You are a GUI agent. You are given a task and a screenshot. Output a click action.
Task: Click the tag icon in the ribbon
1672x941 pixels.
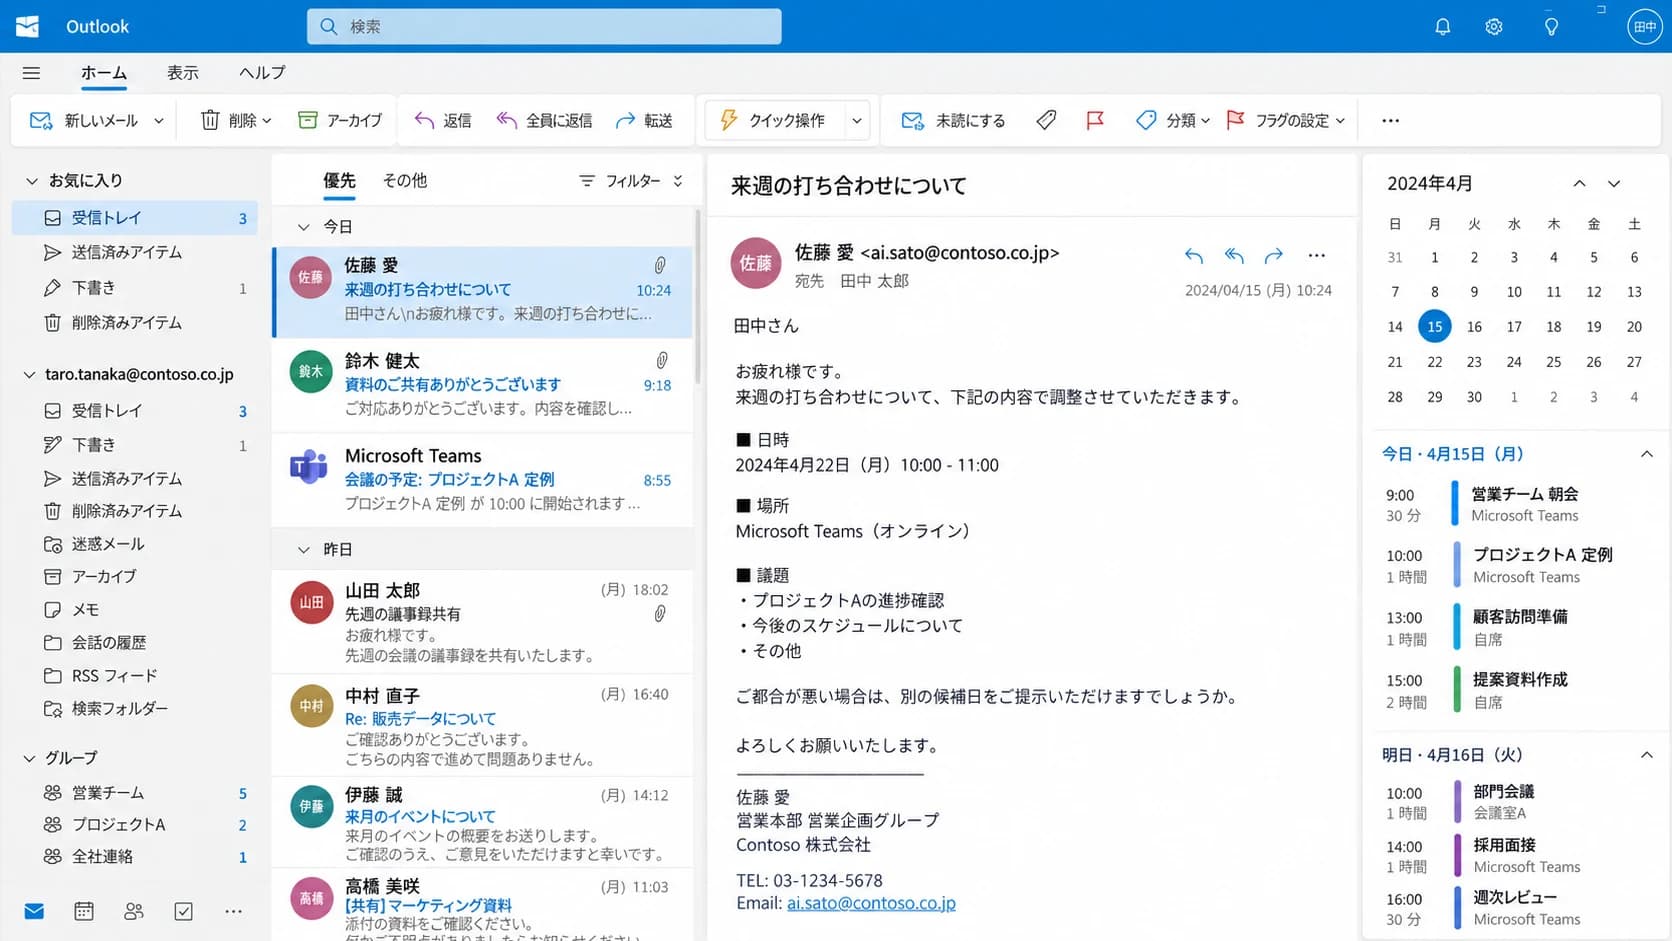click(1046, 120)
